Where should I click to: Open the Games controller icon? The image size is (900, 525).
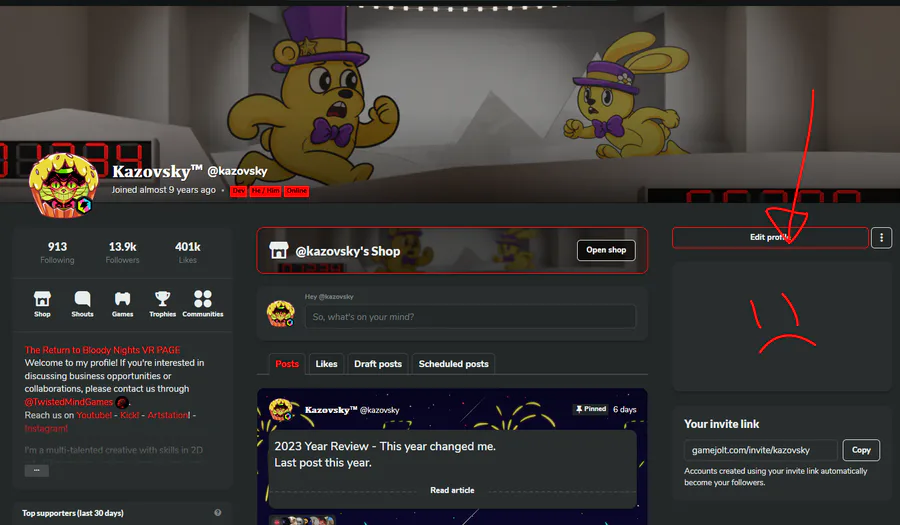122,304
